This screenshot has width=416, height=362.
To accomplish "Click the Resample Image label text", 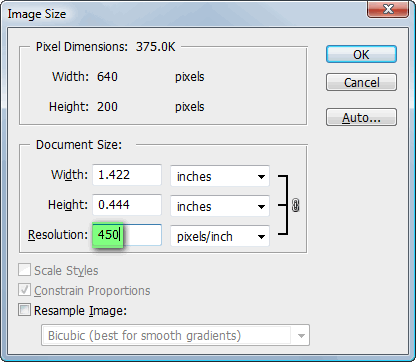I will pyautogui.click(x=80, y=311).
